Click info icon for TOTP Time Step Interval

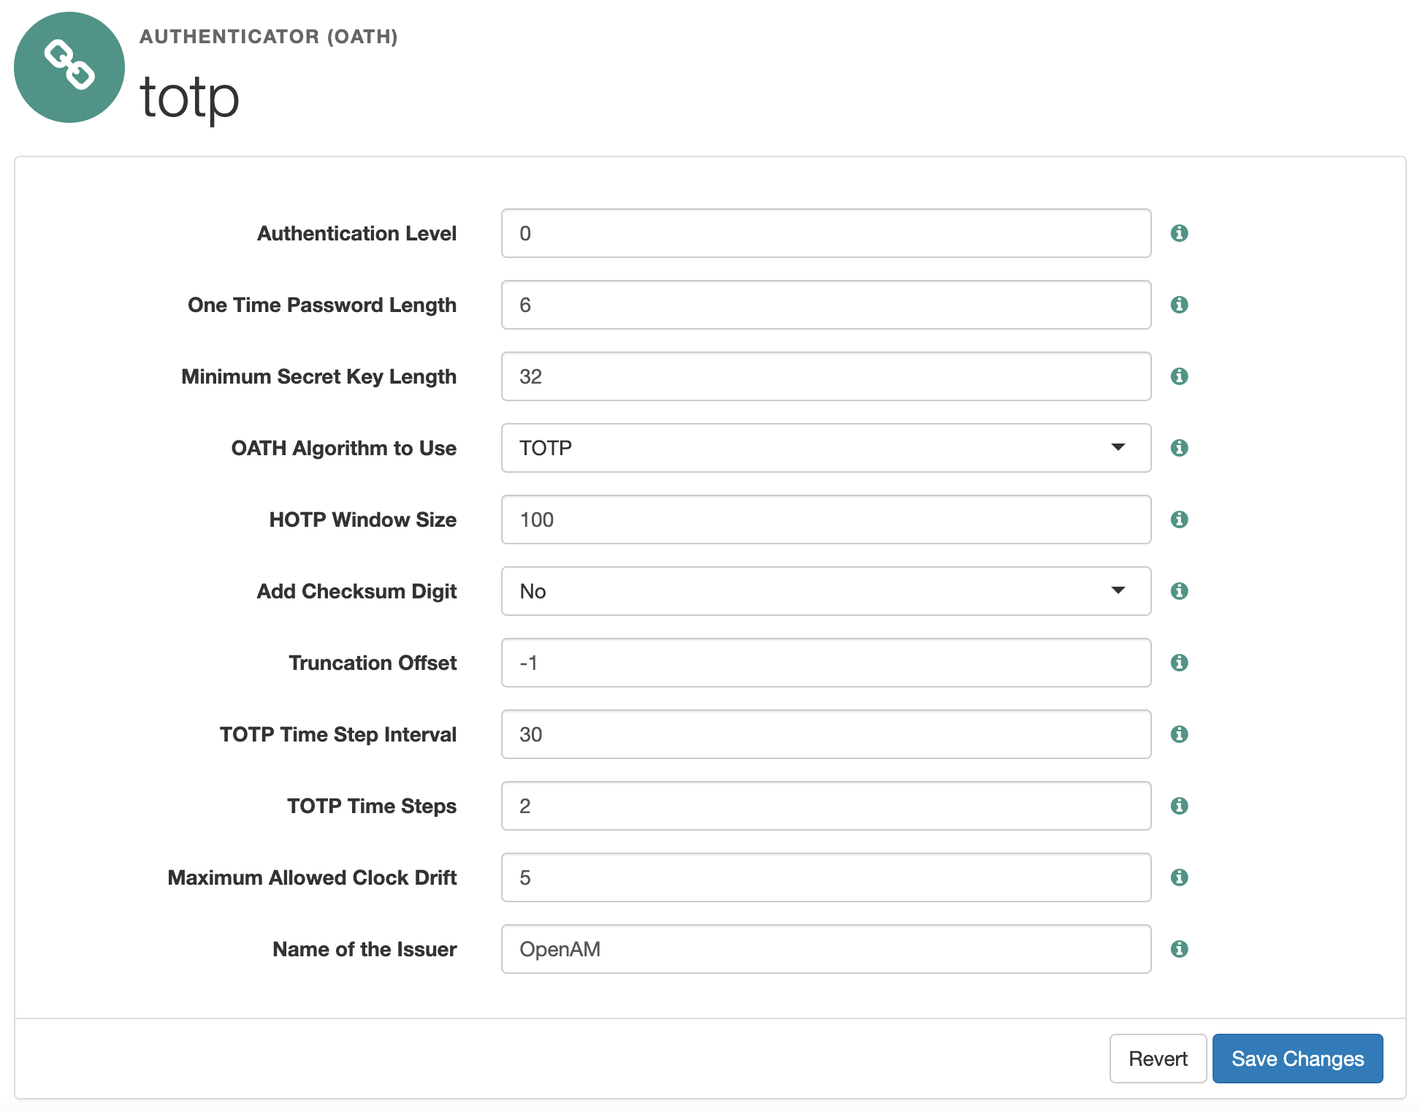click(x=1179, y=734)
